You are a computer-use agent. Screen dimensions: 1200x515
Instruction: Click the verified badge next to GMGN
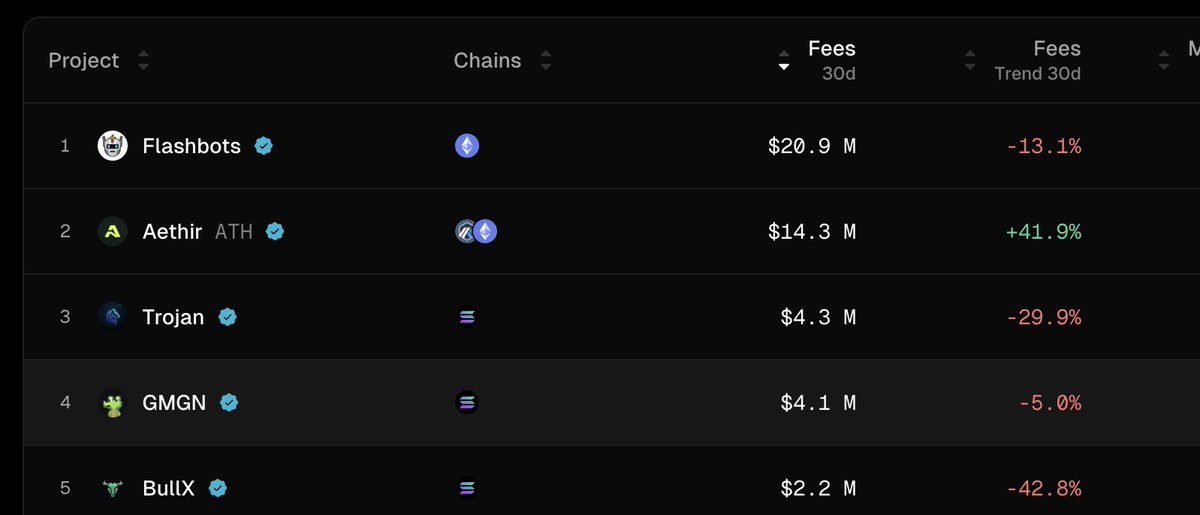coord(229,403)
